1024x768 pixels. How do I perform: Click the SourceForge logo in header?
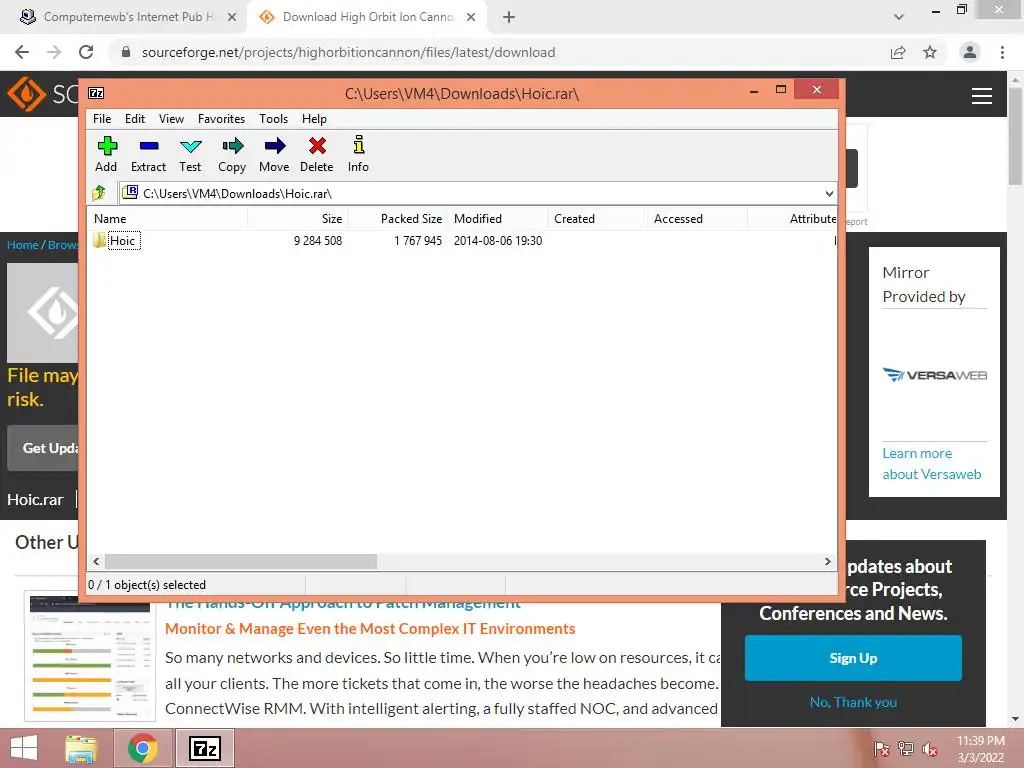click(26, 94)
